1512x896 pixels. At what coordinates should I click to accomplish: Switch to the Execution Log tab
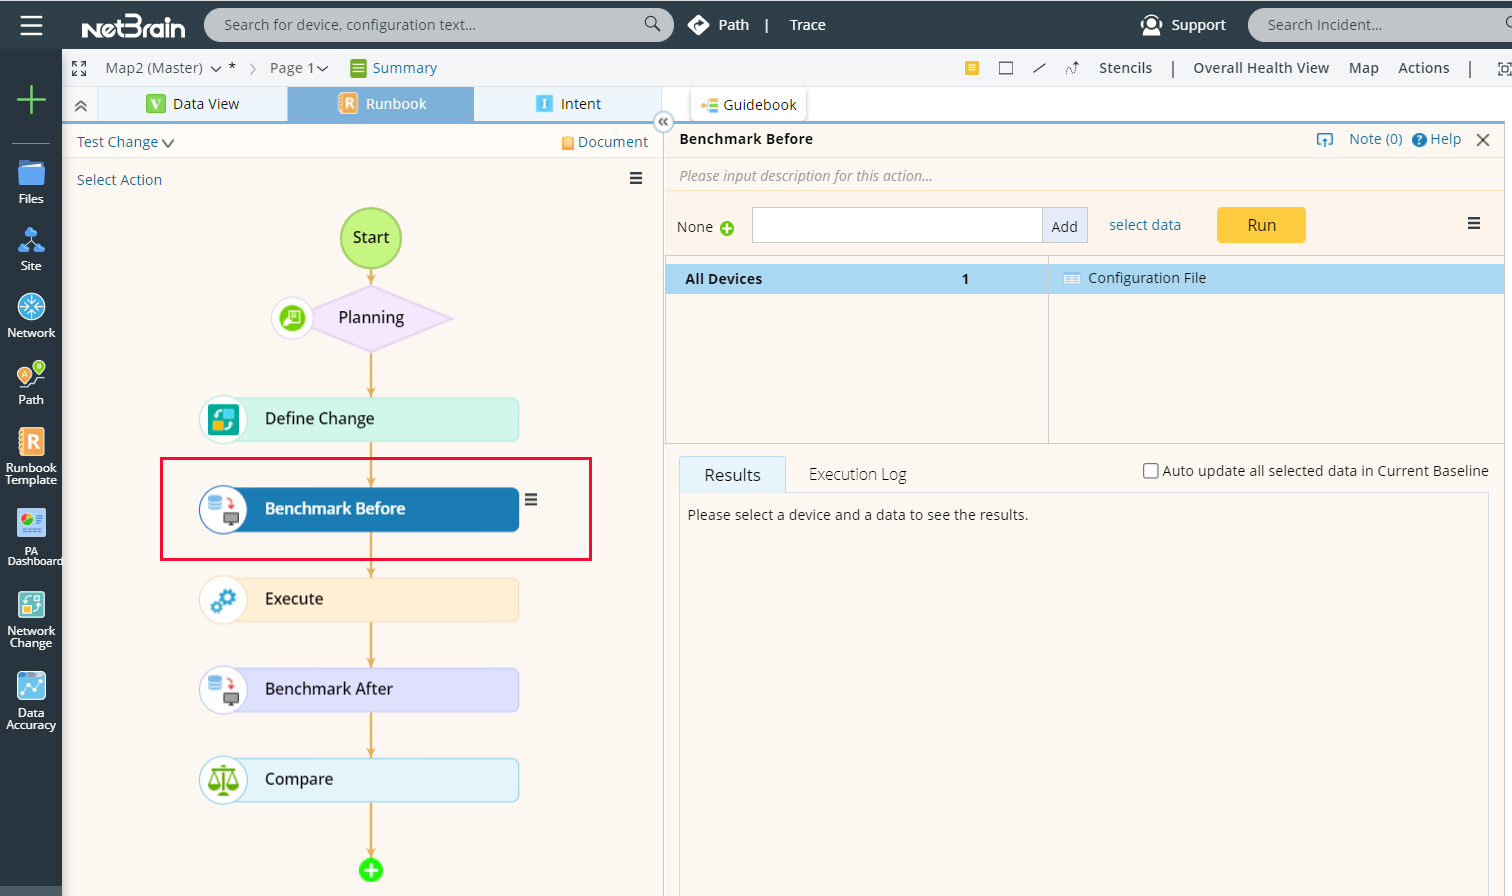[856, 473]
